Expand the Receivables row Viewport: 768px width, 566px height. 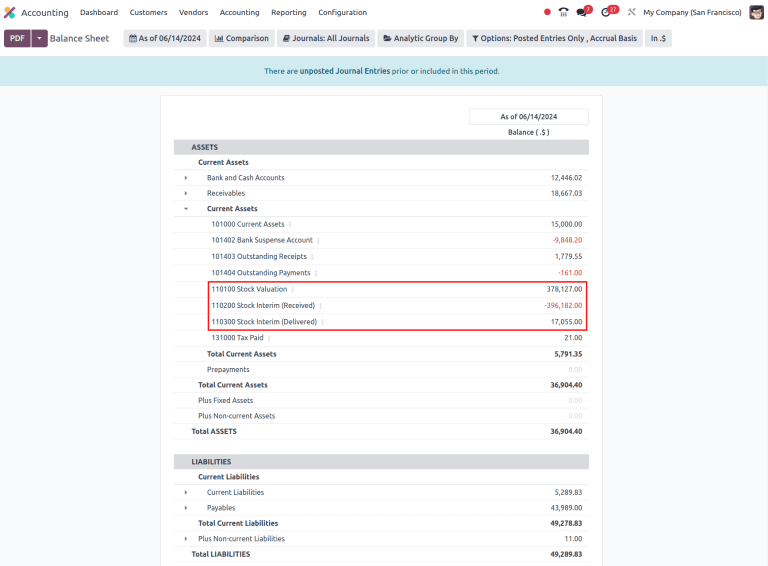[186, 193]
